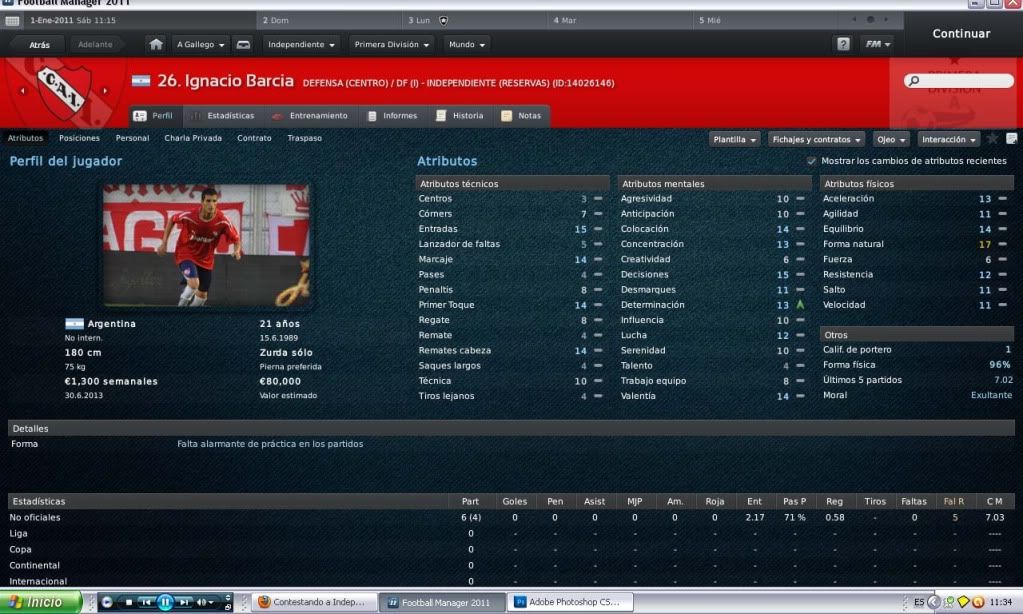Add the player to shortlist with star icon

point(992,138)
